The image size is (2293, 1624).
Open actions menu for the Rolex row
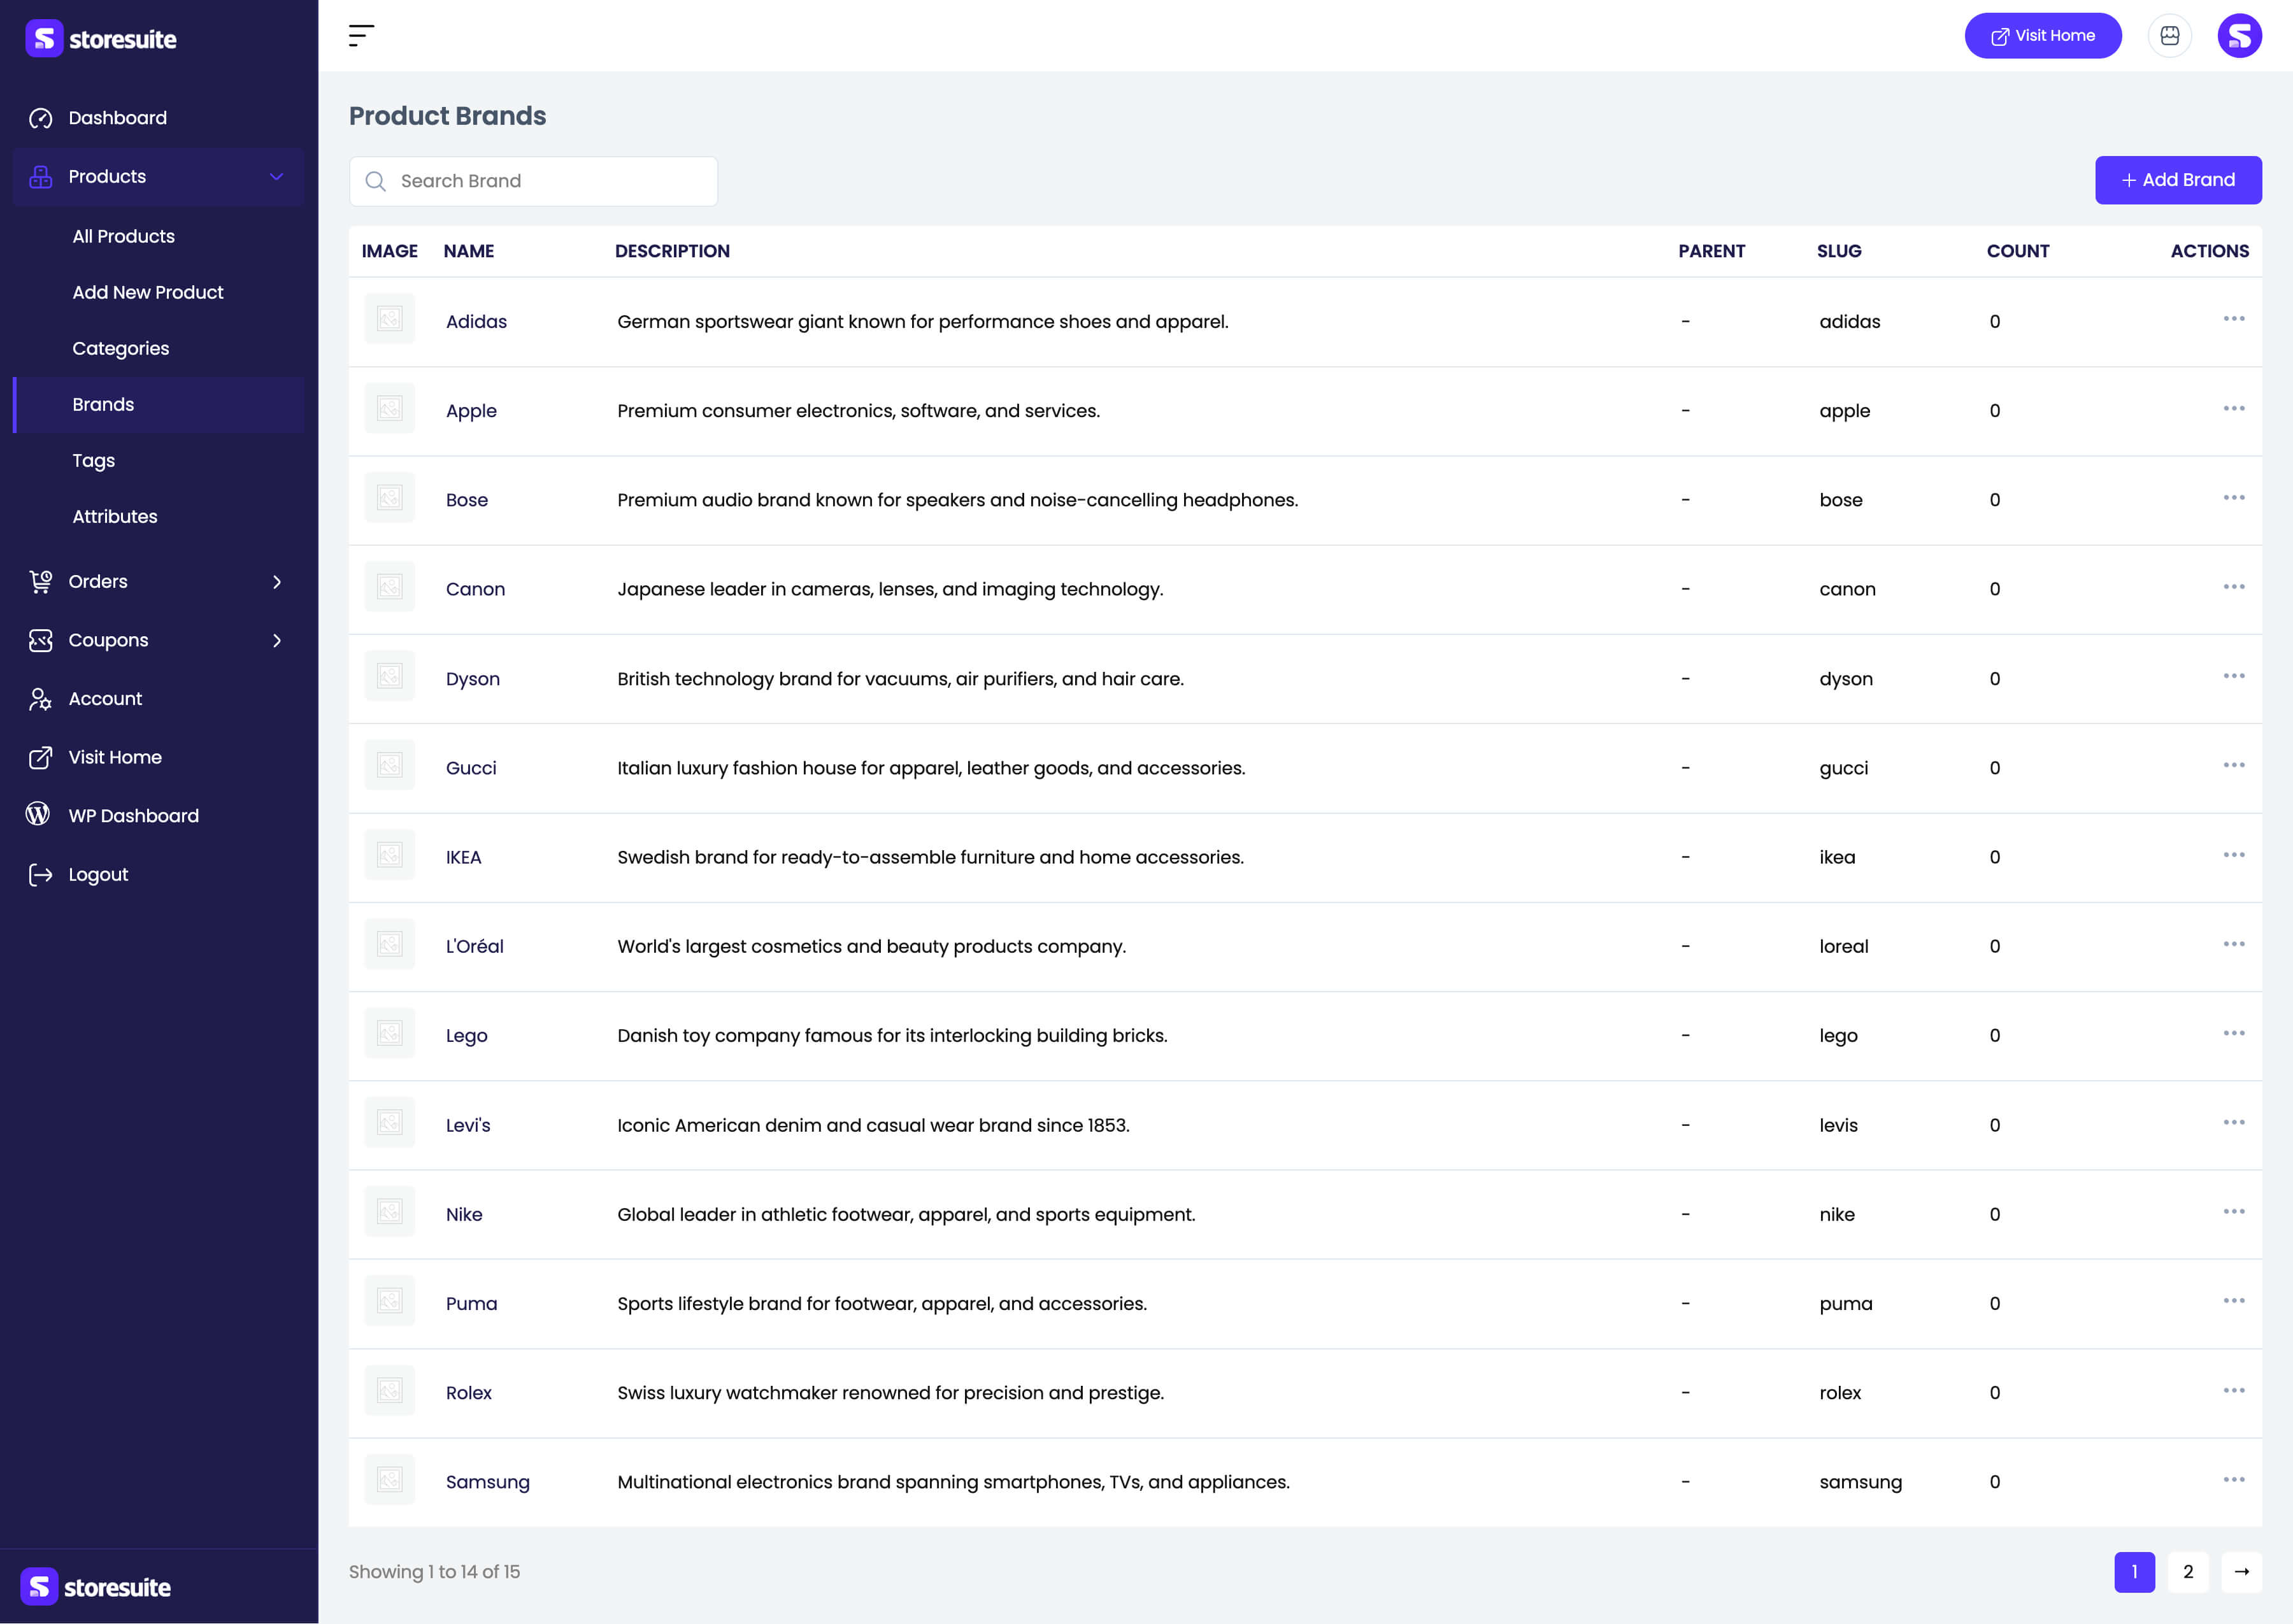(2233, 1391)
